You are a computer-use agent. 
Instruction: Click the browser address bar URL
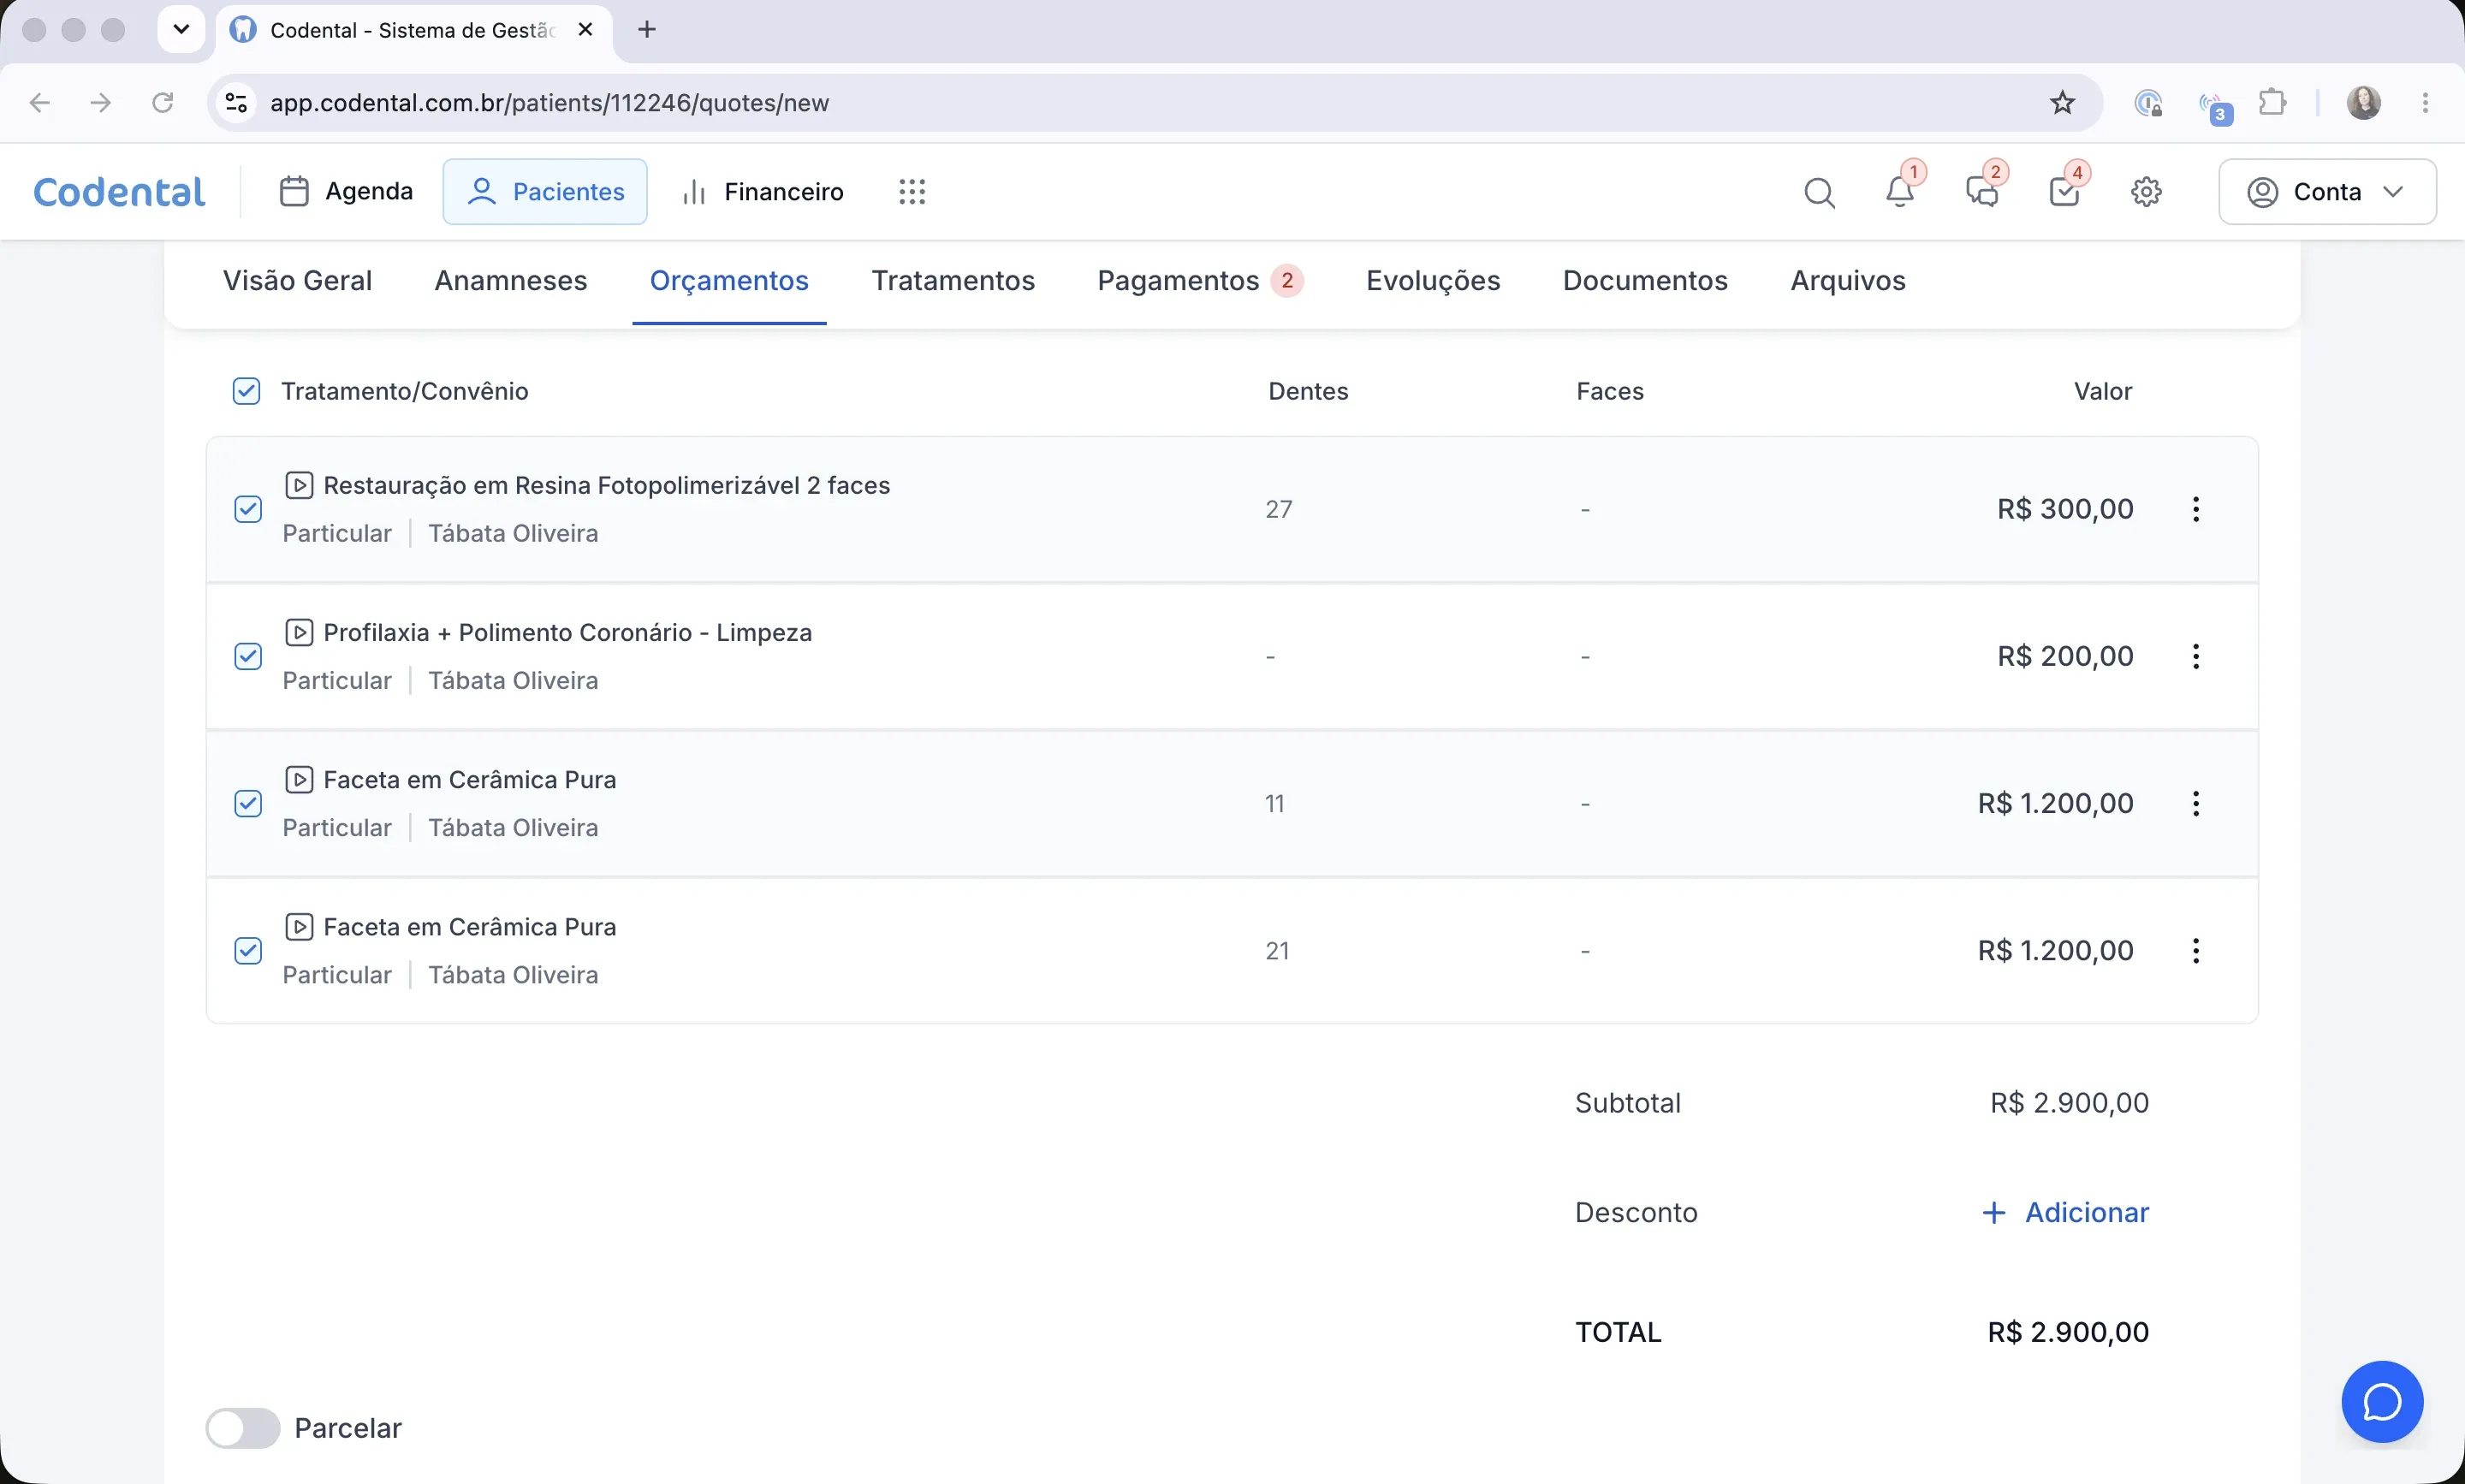pyautogui.click(x=549, y=103)
